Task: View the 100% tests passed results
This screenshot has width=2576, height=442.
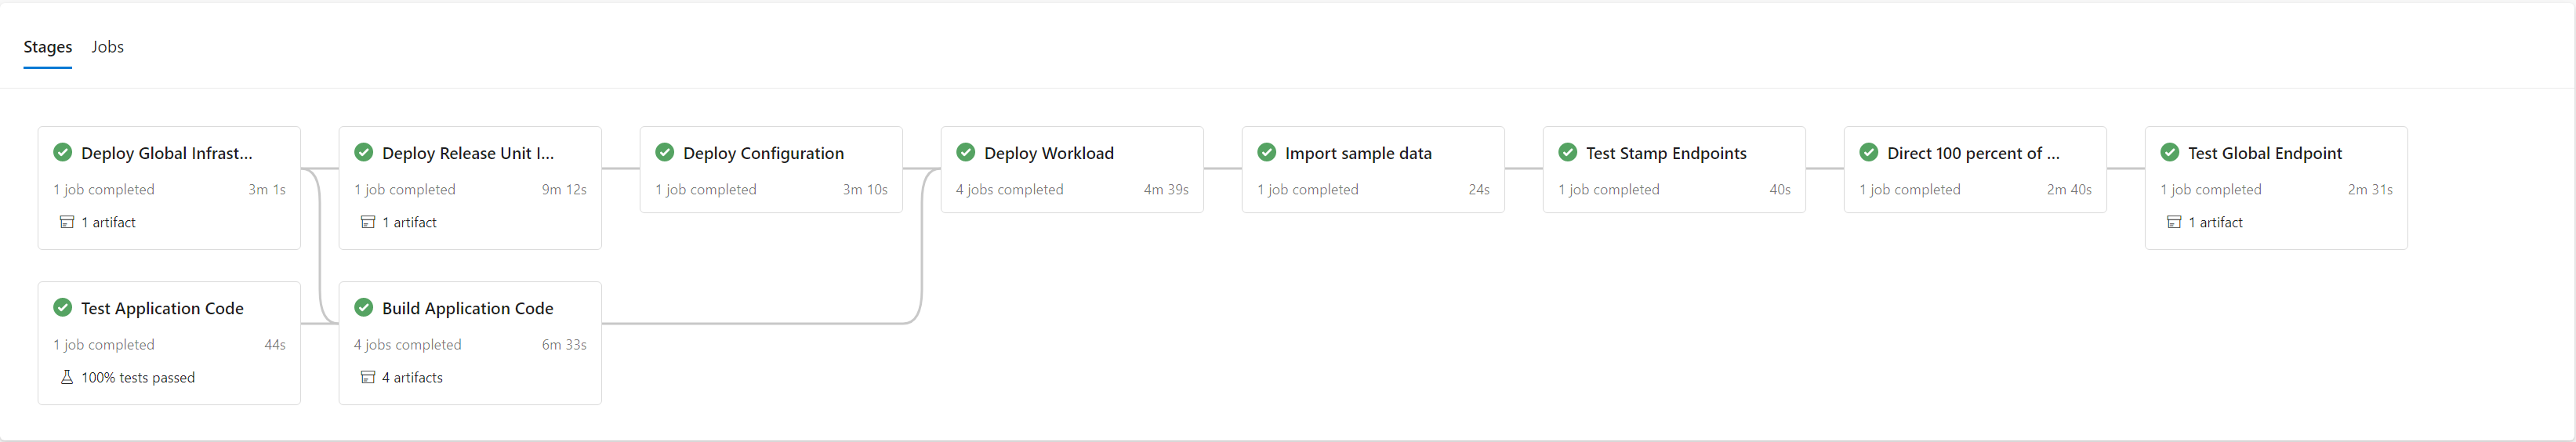Action: [138, 377]
